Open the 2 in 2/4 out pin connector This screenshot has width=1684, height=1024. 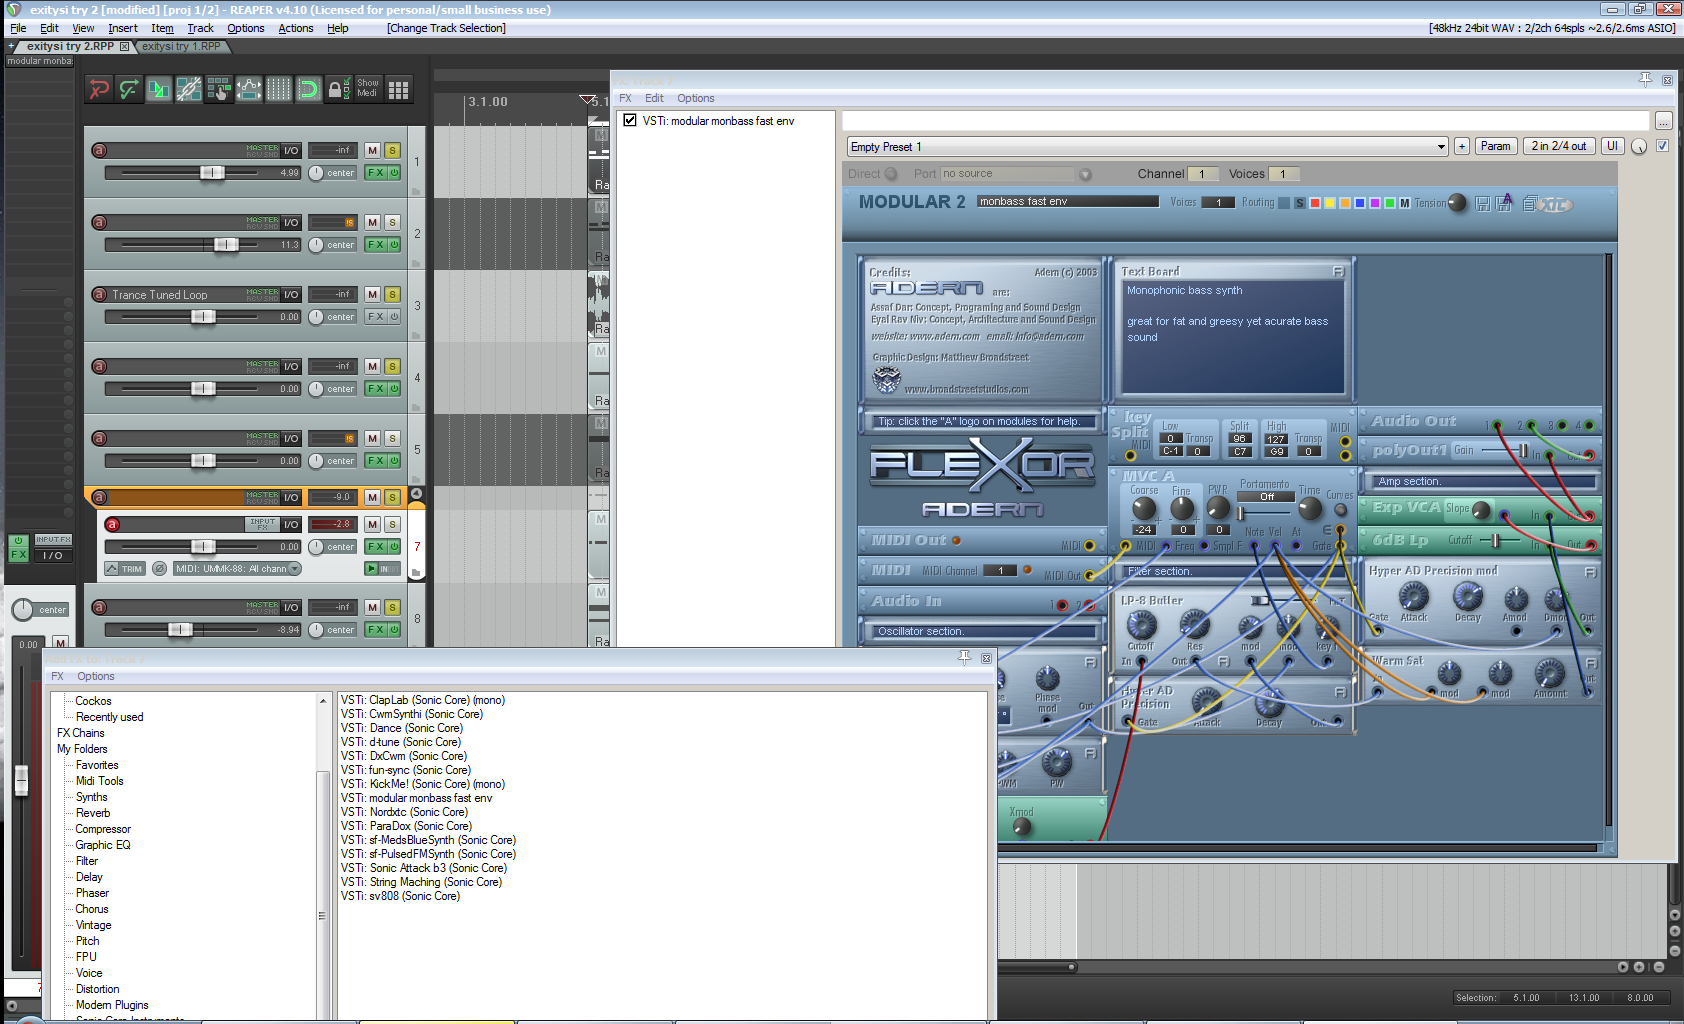click(x=1559, y=146)
